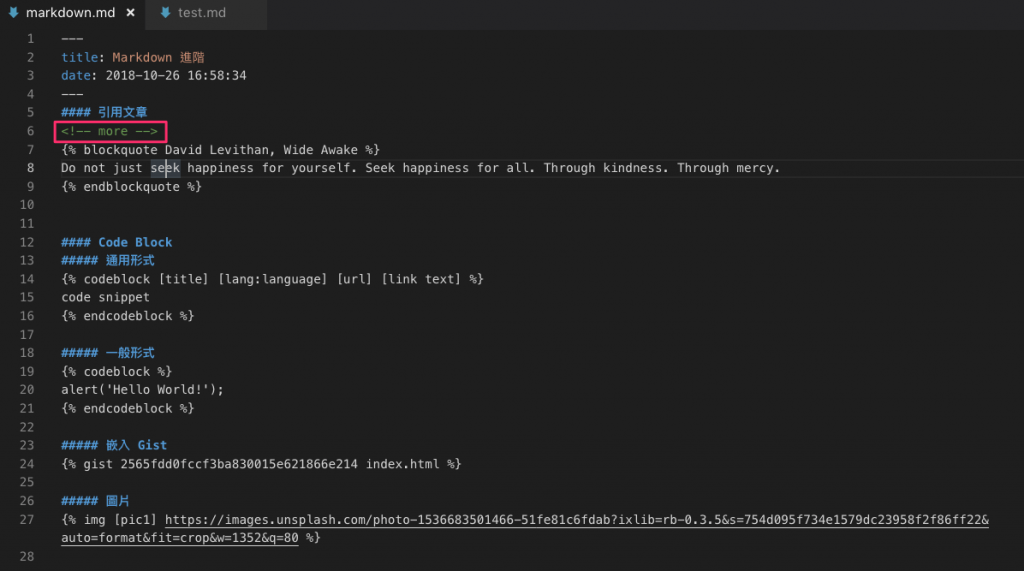Close the markdown.md tab

coord(131,12)
